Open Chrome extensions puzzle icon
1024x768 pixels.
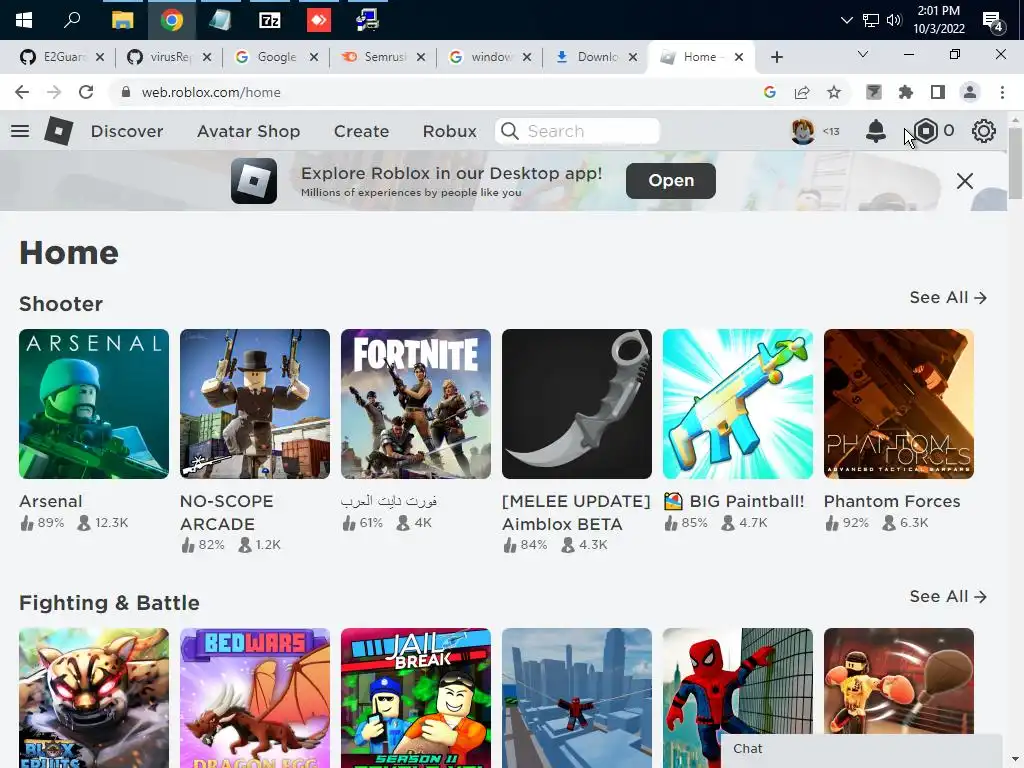(905, 92)
